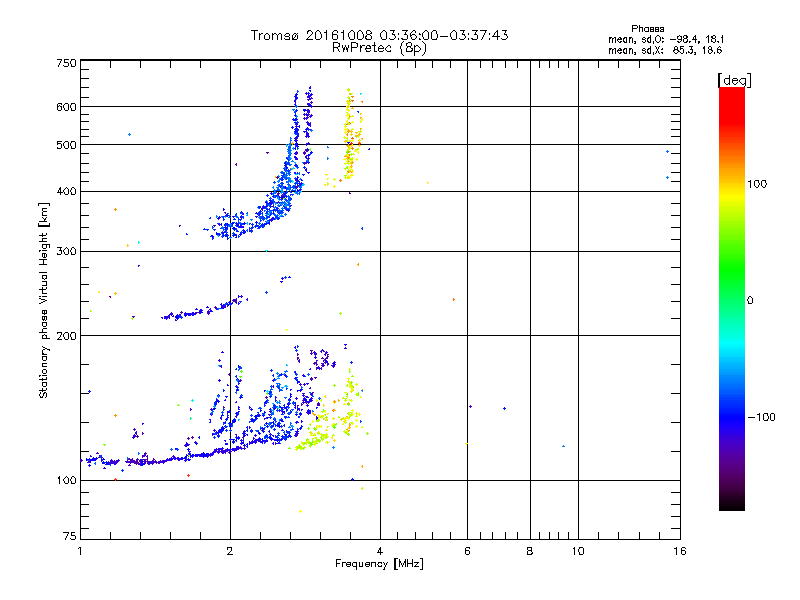Click the colorbar '-100' tick label
The width and height of the screenshot is (800, 600).
click(x=761, y=417)
